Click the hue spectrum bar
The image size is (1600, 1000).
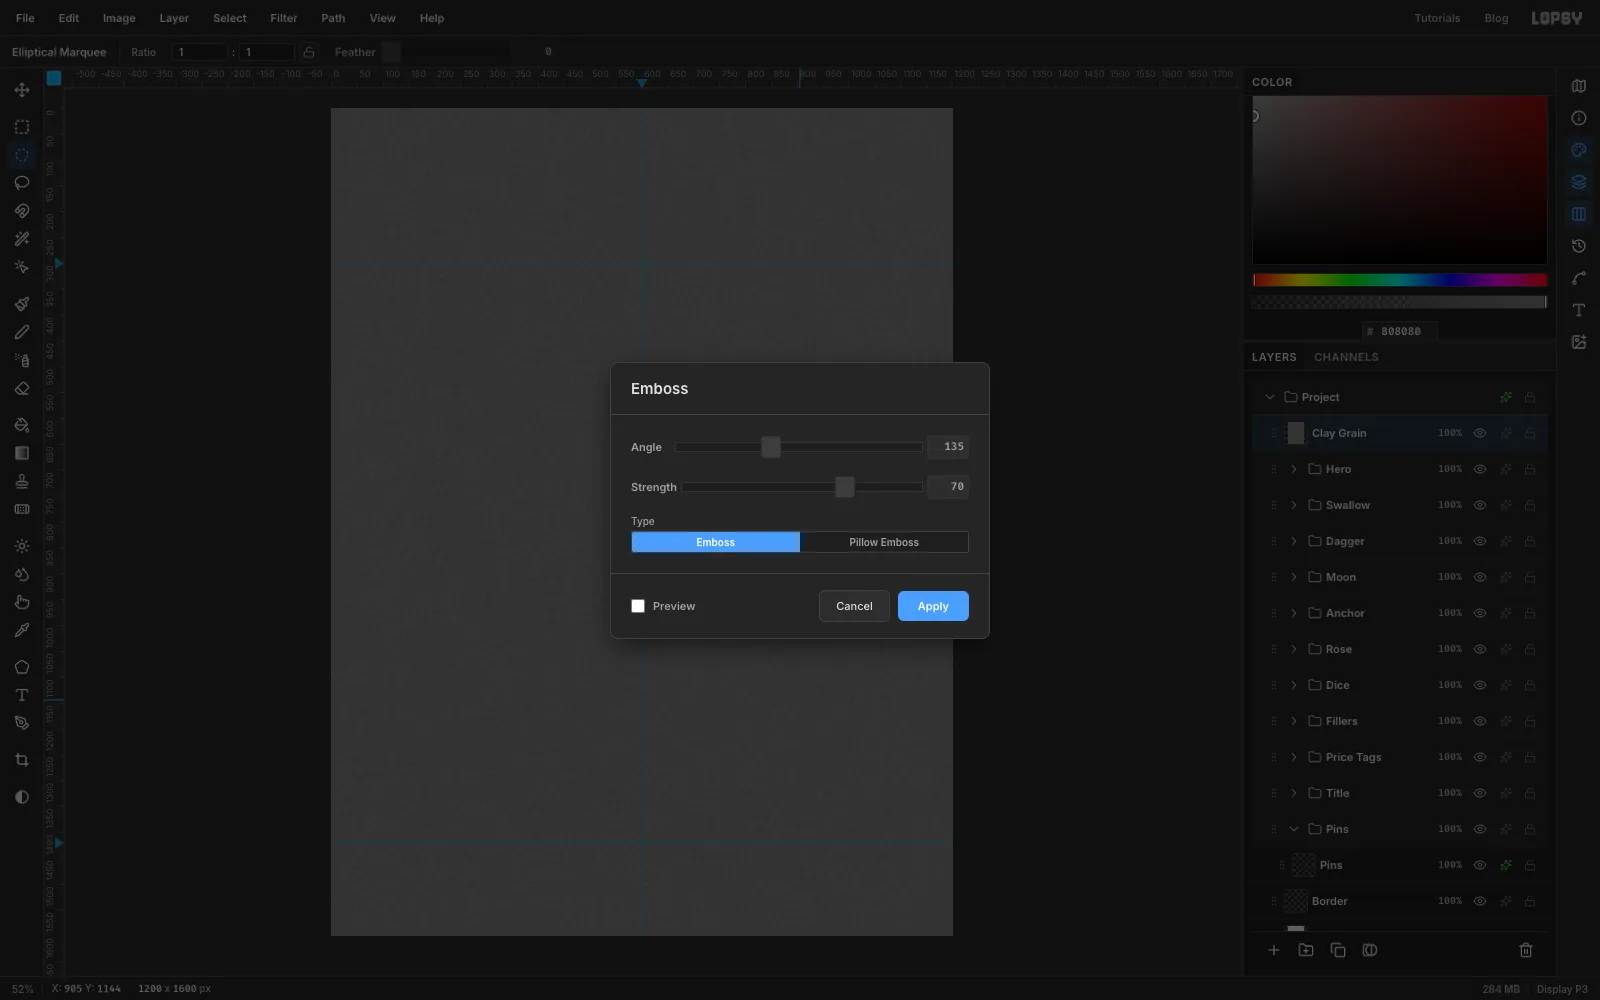(x=1400, y=280)
